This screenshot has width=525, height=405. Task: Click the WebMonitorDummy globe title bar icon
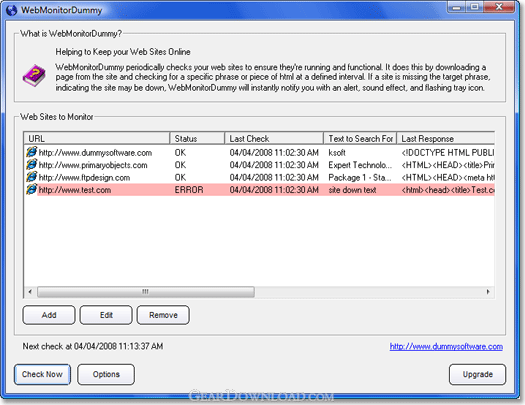point(11,10)
